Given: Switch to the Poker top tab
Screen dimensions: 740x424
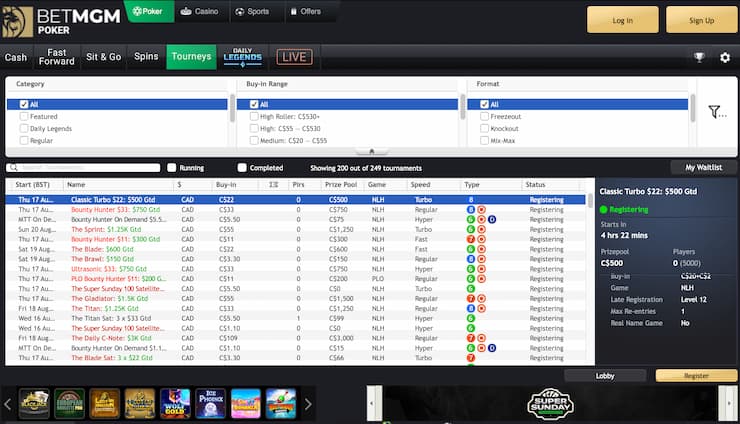Looking at the screenshot, I should (148, 11).
